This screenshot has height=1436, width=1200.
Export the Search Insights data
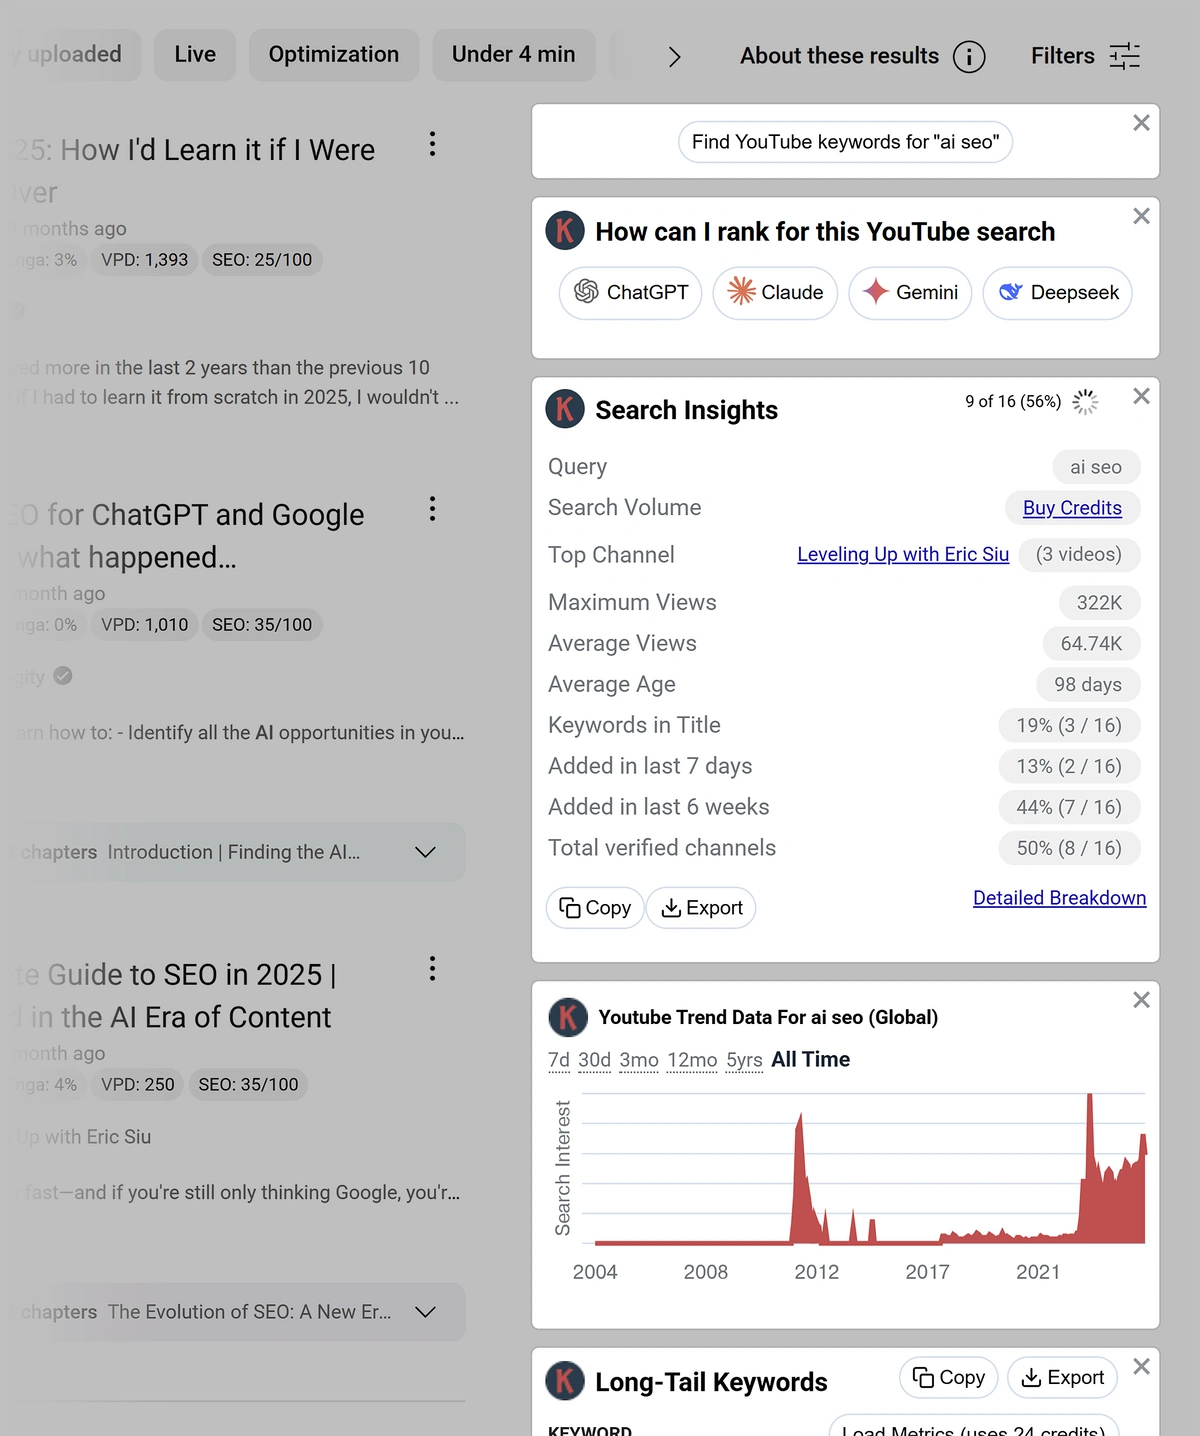tap(701, 908)
